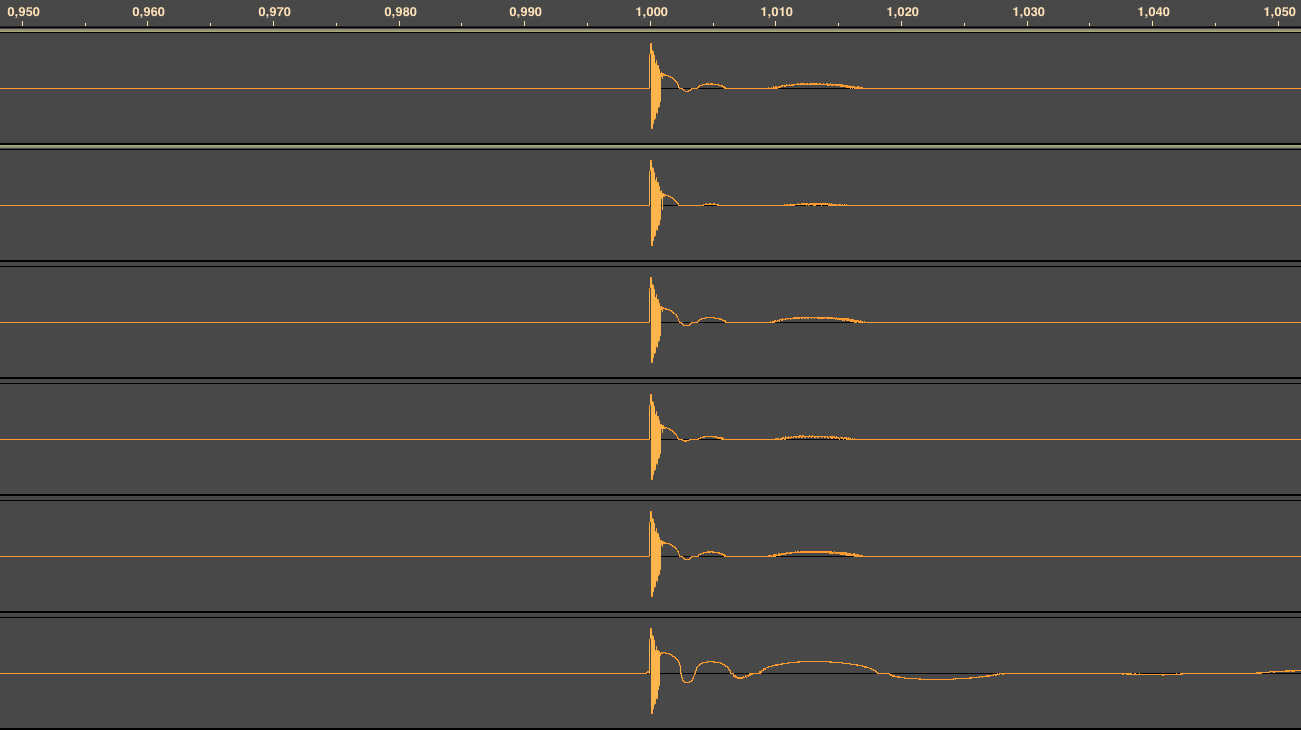The image size is (1301, 730).
Task: Click the 1,000 mark on the time ruler
Action: [651, 12]
